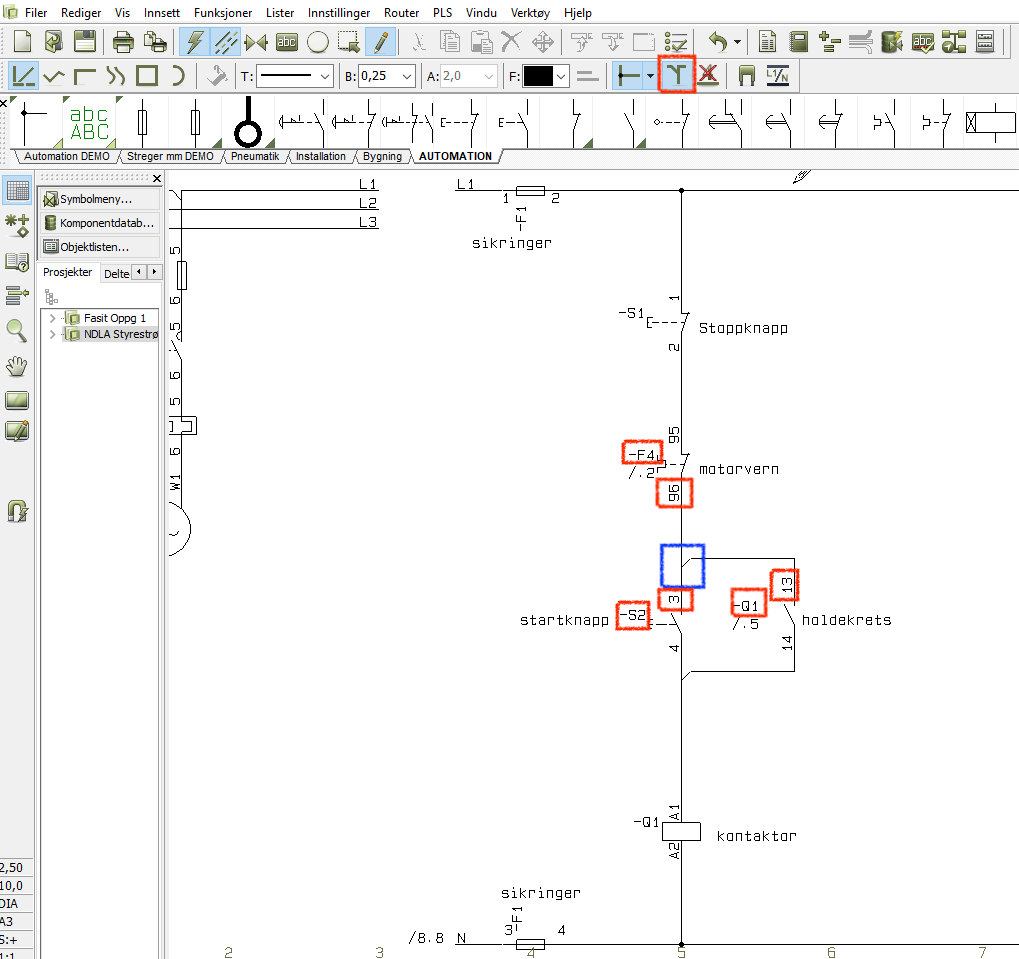Select the Symbols tool (bowtie icon)

click(256, 43)
